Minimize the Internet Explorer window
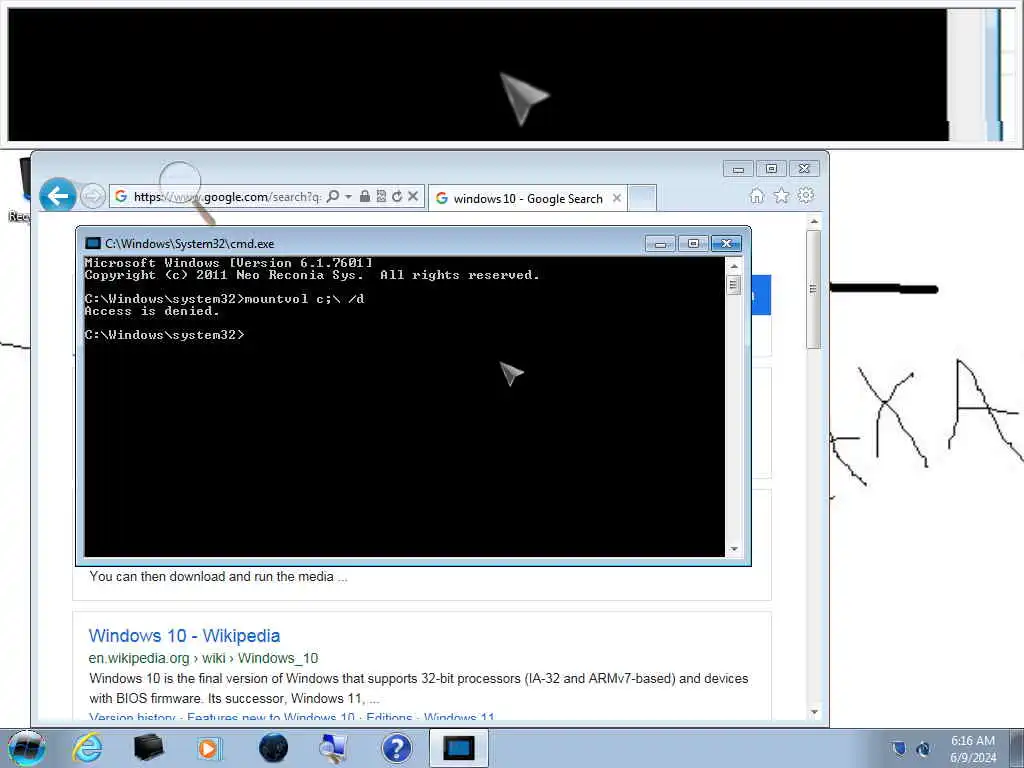This screenshot has width=1024, height=768. coord(739,169)
